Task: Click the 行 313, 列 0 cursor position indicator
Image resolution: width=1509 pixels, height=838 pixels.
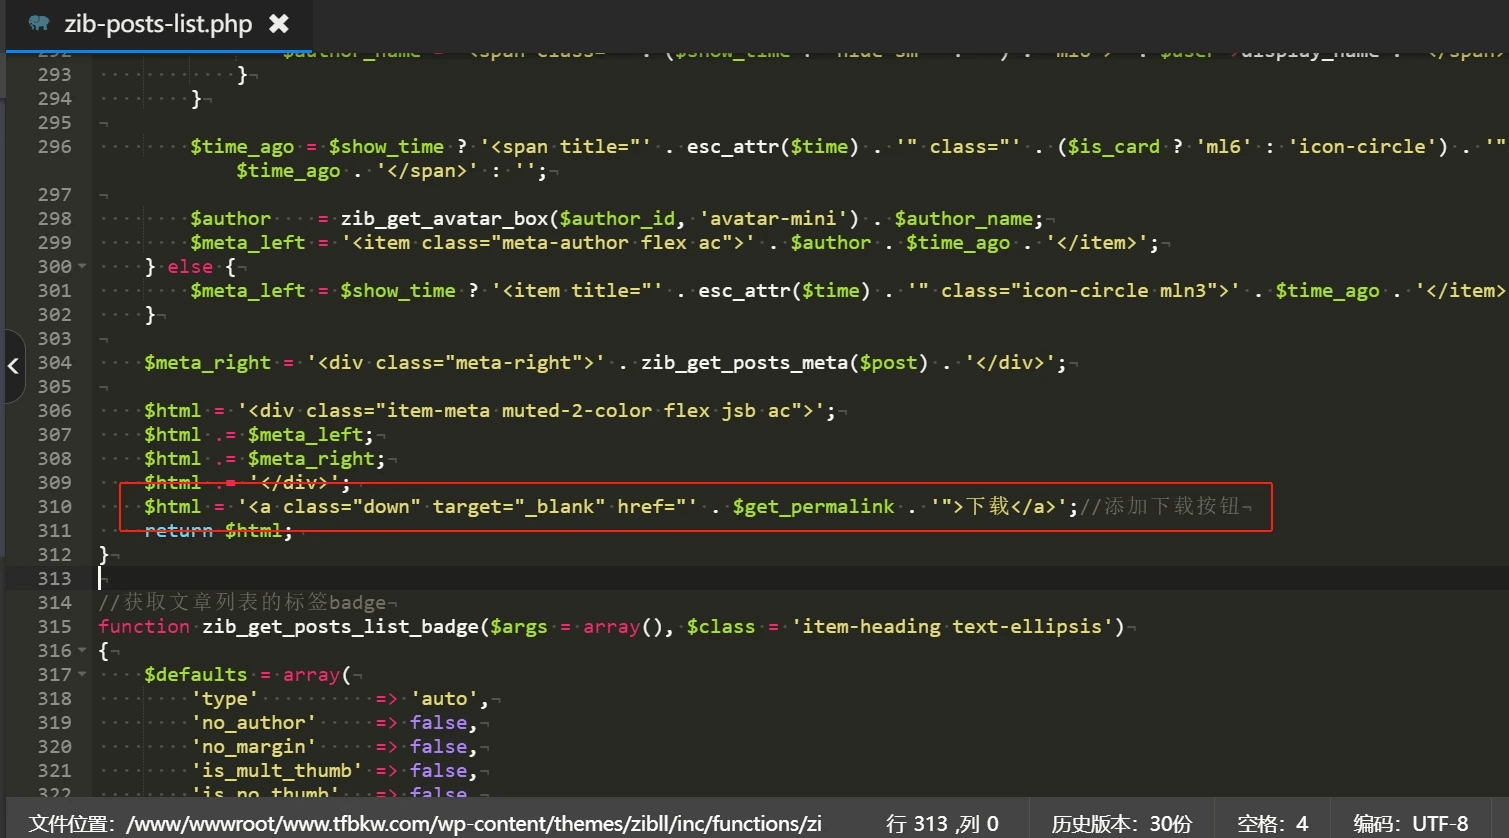Action: [941, 823]
